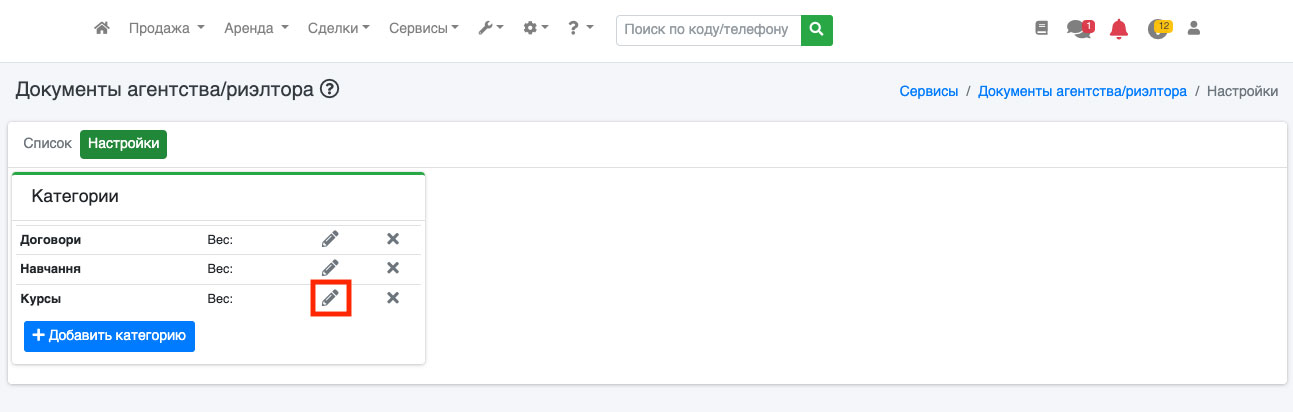Click Вес: label in Навчання row

[220, 269]
